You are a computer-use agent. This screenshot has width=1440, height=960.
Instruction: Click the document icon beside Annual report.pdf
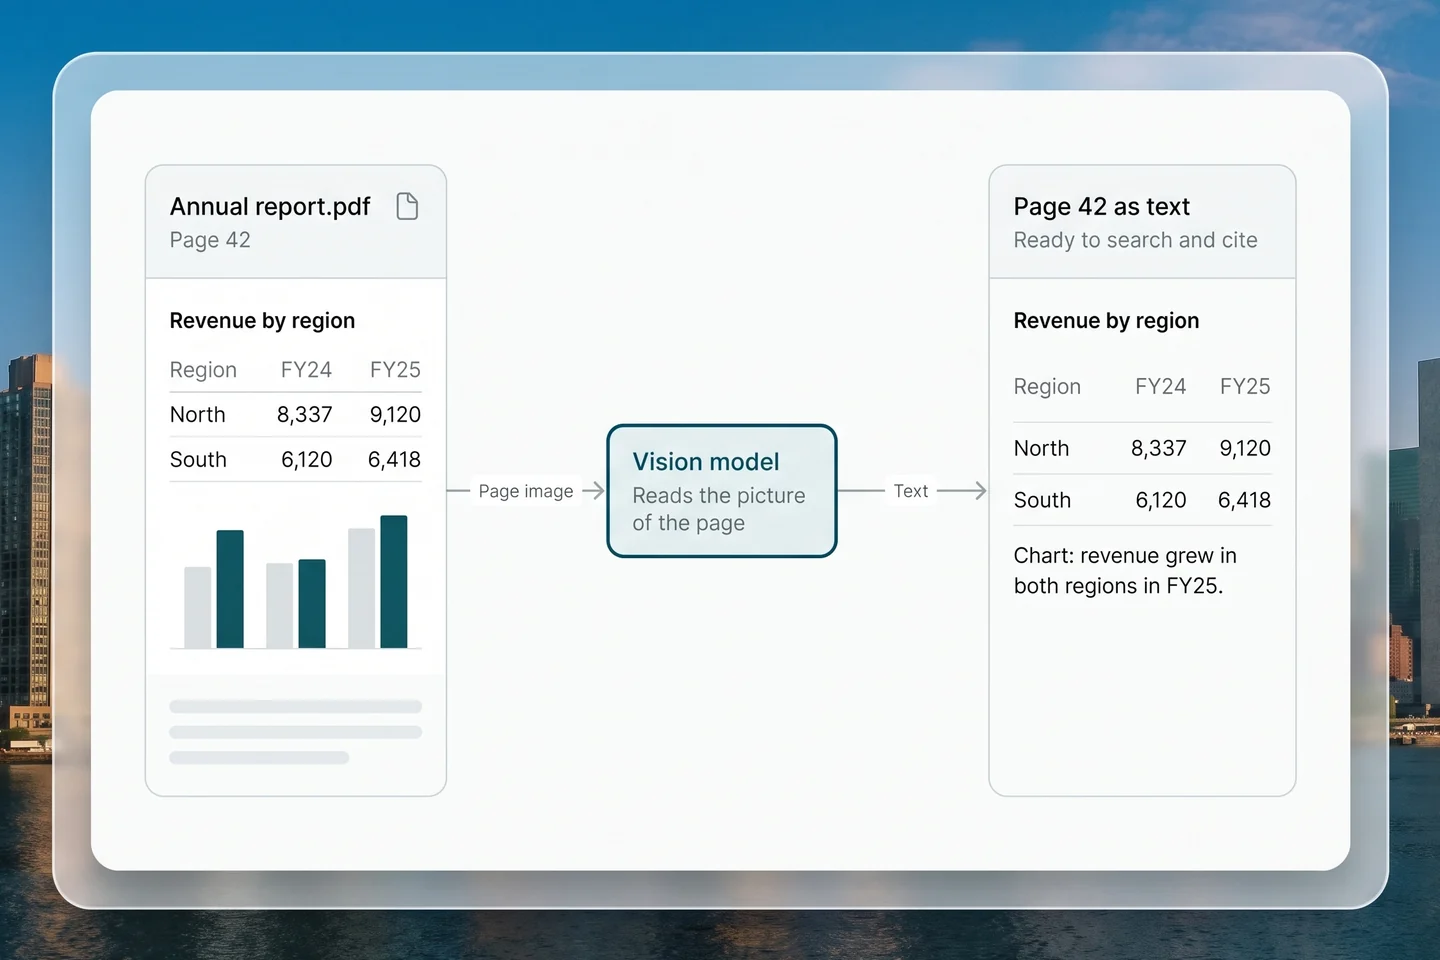pos(407,206)
